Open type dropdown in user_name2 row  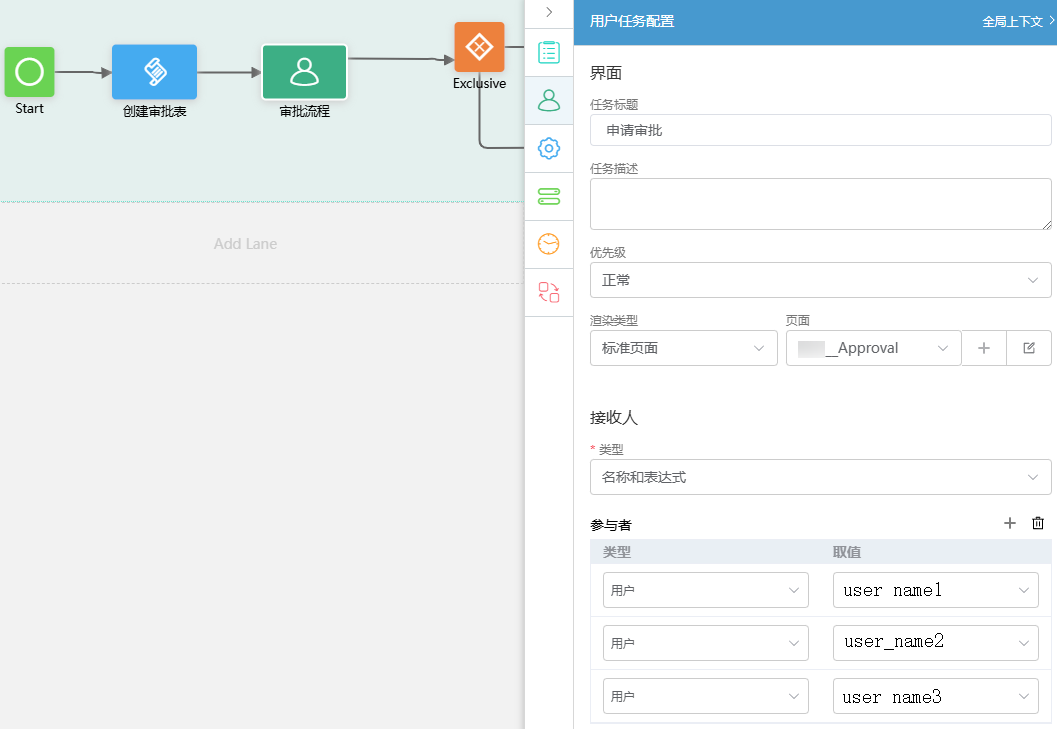coord(706,643)
